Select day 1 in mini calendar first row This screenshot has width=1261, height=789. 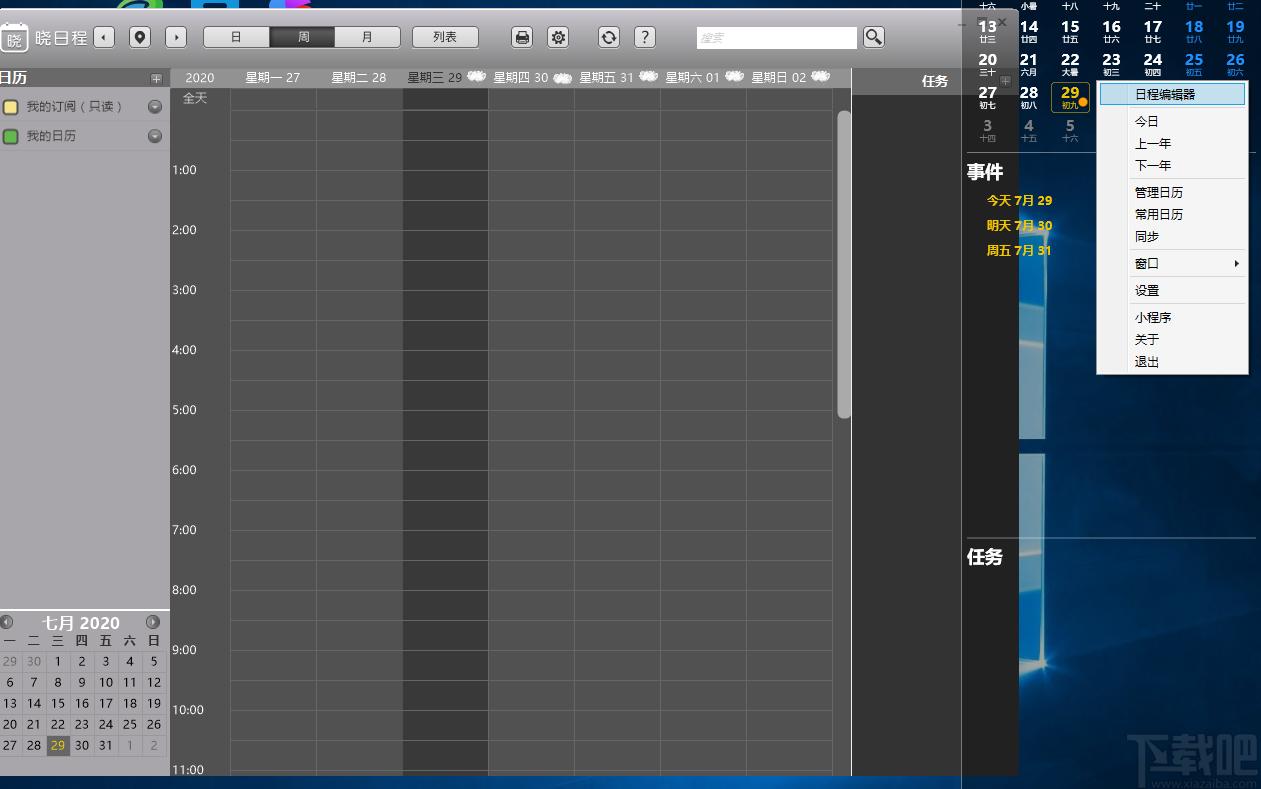click(x=58, y=661)
